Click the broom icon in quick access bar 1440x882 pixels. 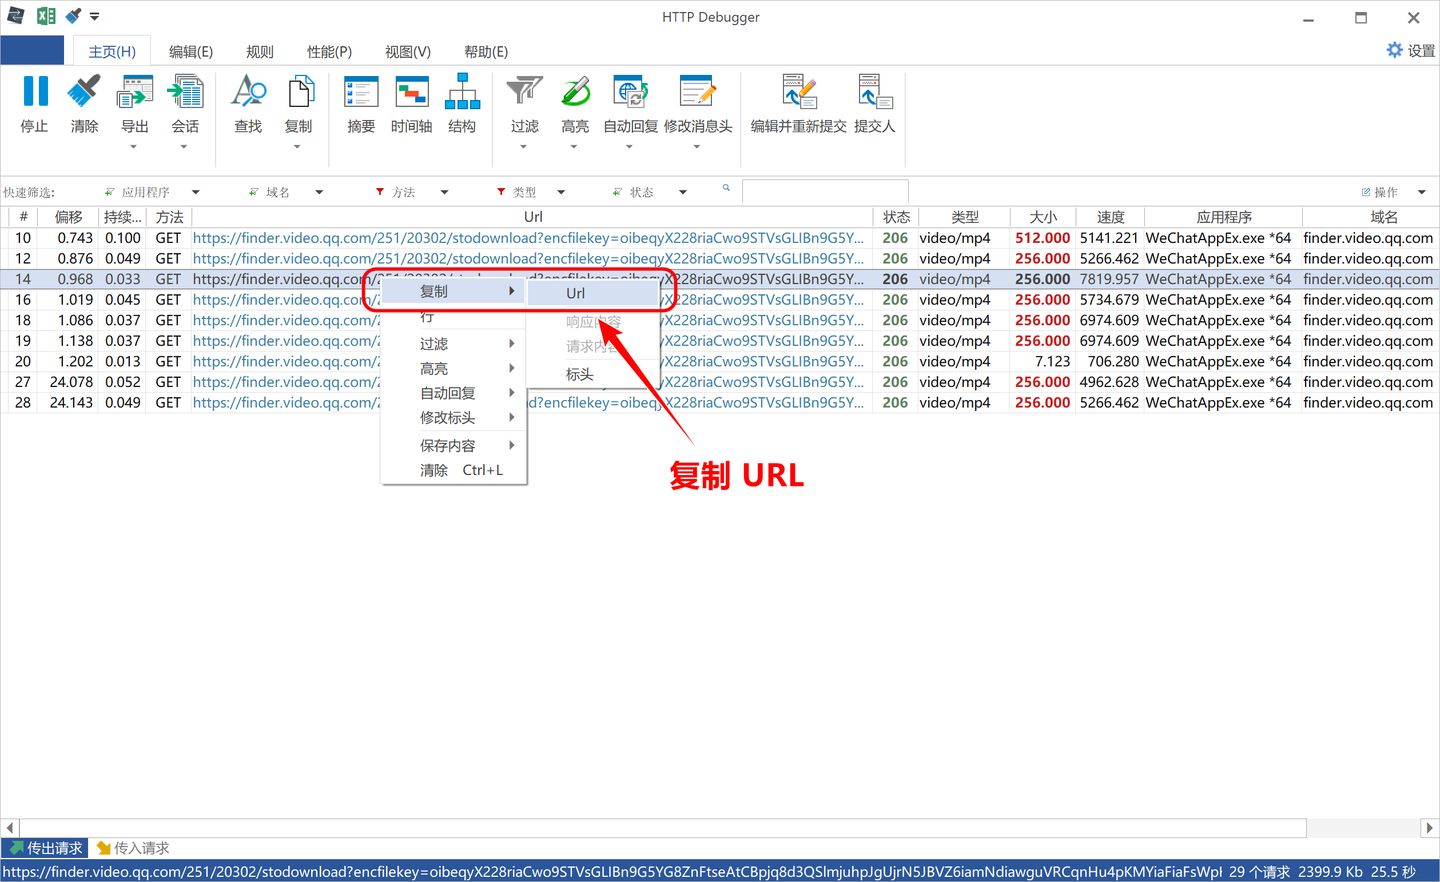[73, 16]
